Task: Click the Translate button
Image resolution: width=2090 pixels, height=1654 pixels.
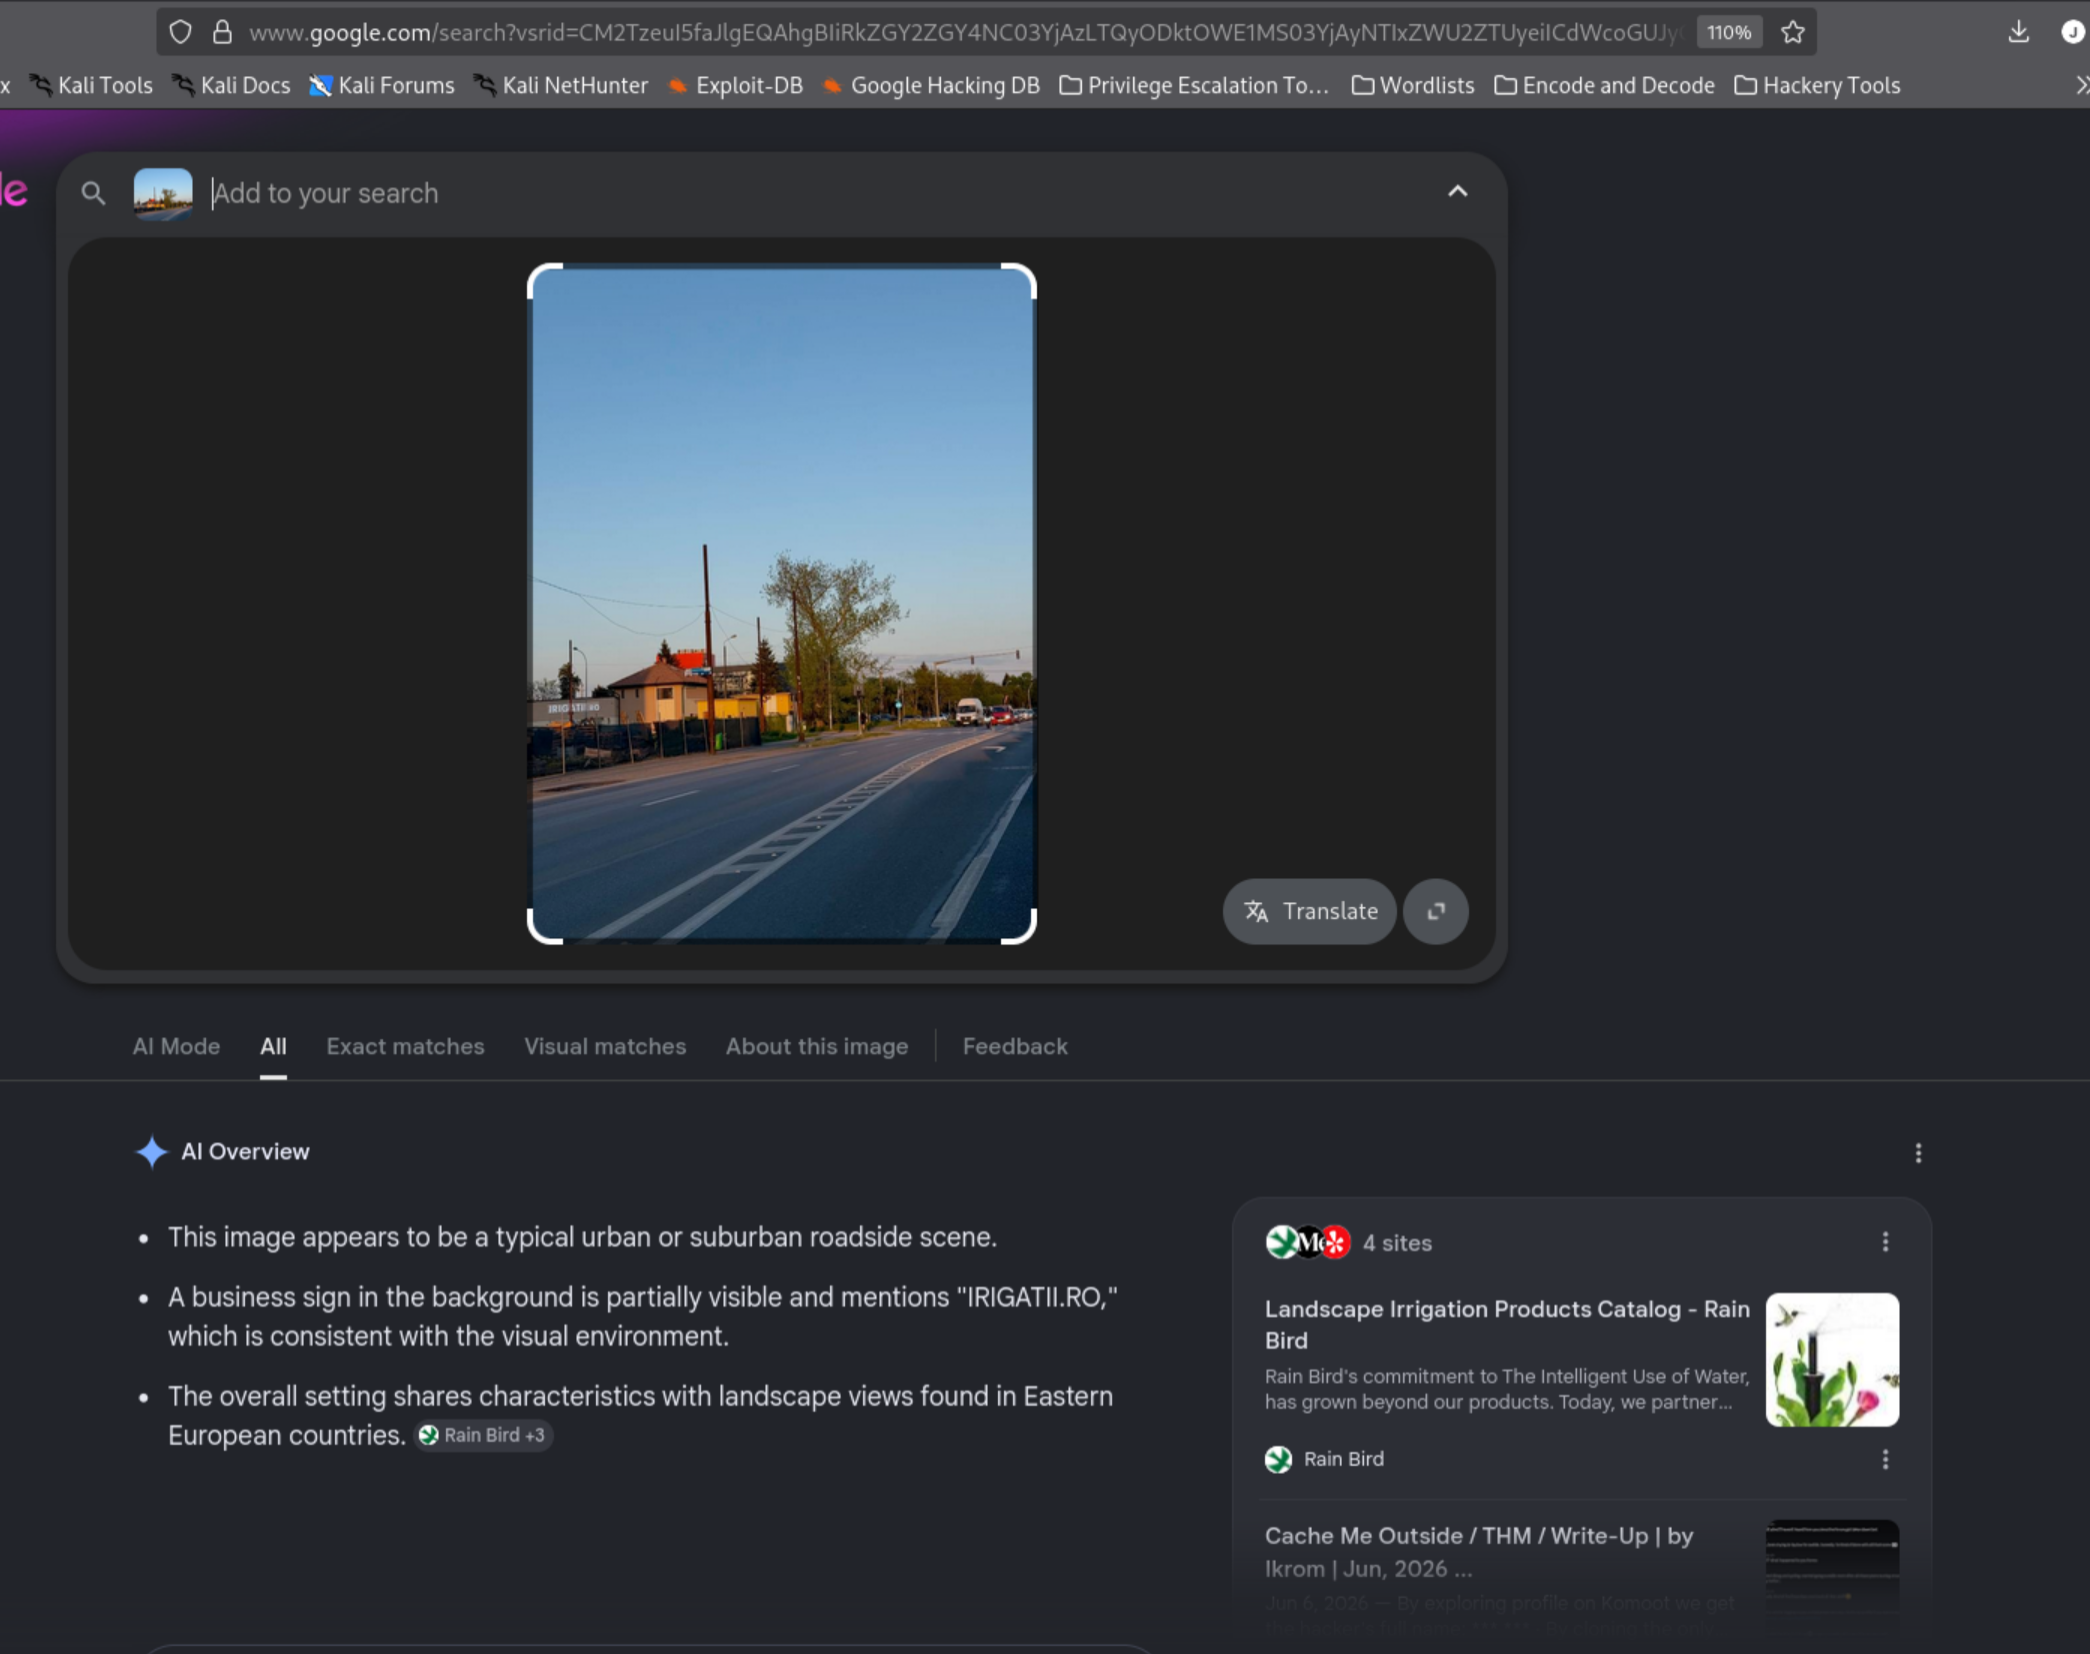Action: (1310, 911)
